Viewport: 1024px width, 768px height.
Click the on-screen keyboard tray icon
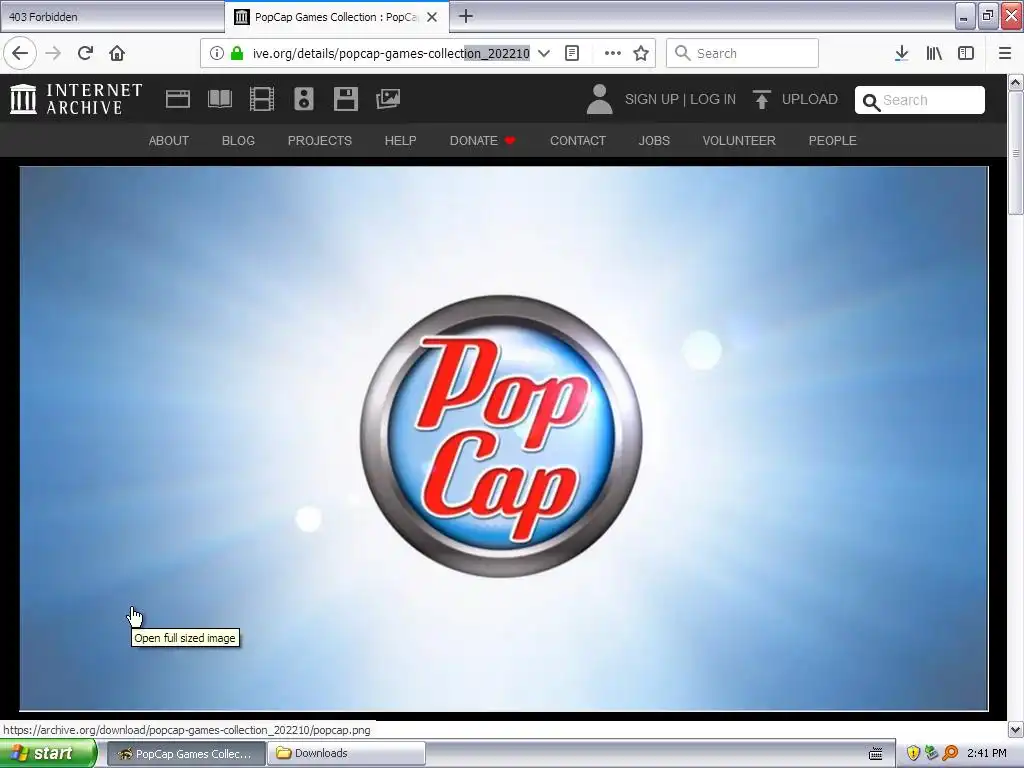point(876,754)
